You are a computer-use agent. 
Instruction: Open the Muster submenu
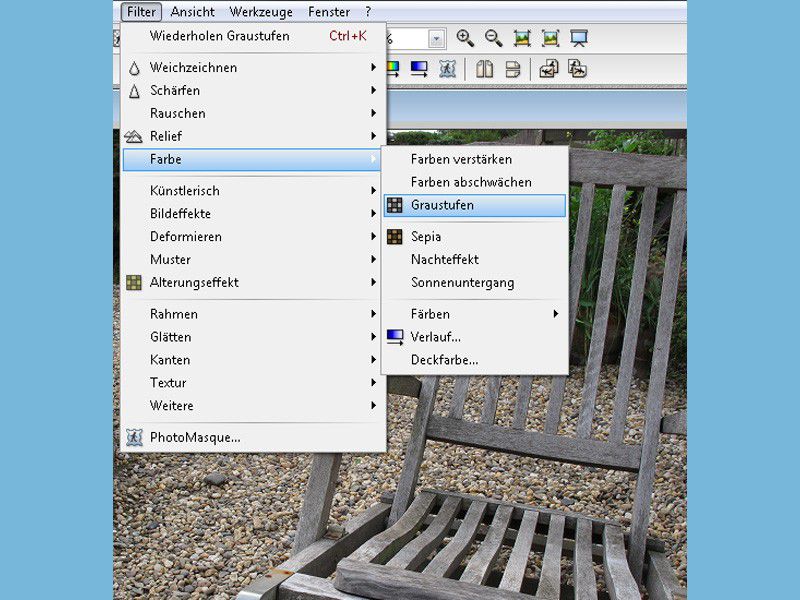253,260
